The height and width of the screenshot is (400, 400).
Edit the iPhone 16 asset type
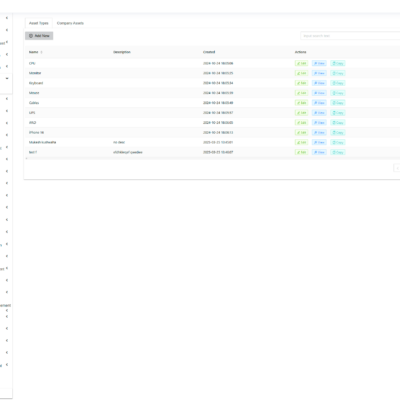pos(301,132)
